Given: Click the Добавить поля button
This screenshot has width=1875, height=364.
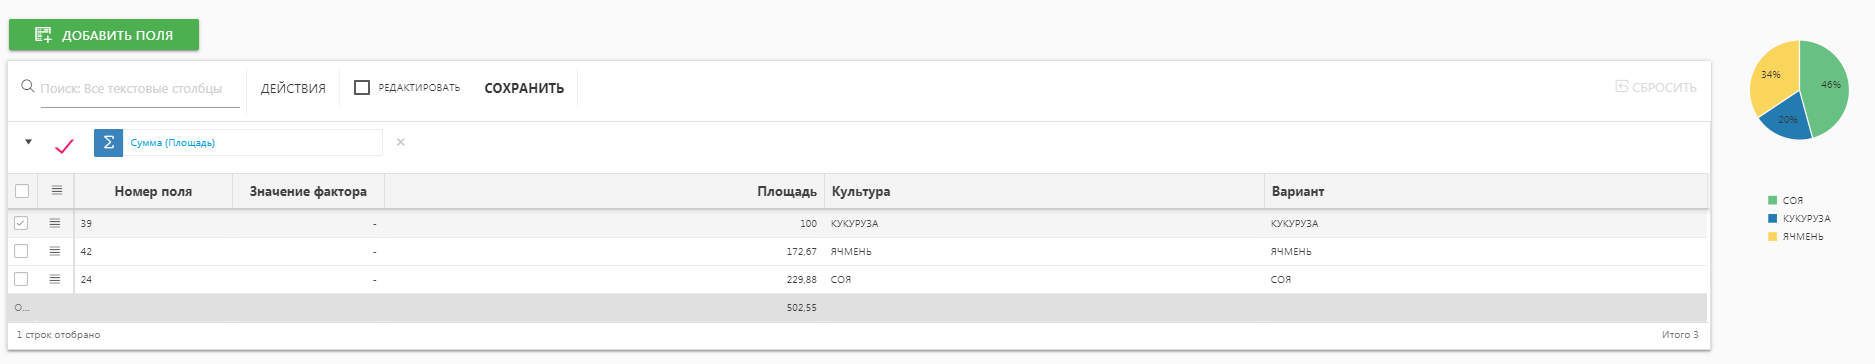Looking at the screenshot, I should tap(104, 35).
